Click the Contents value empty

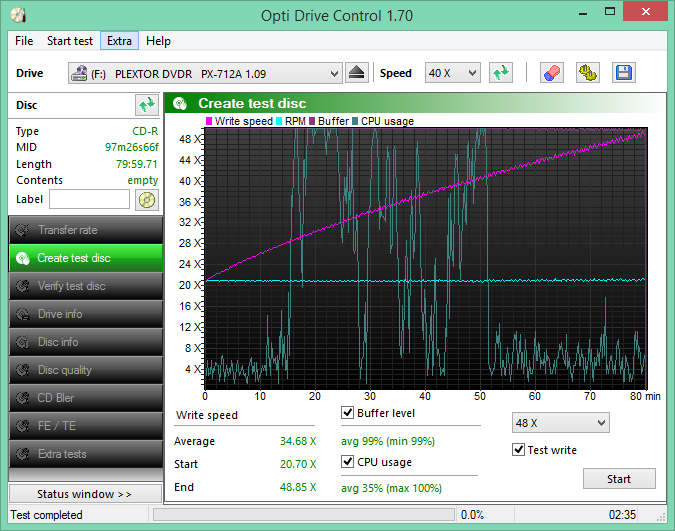[142, 180]
